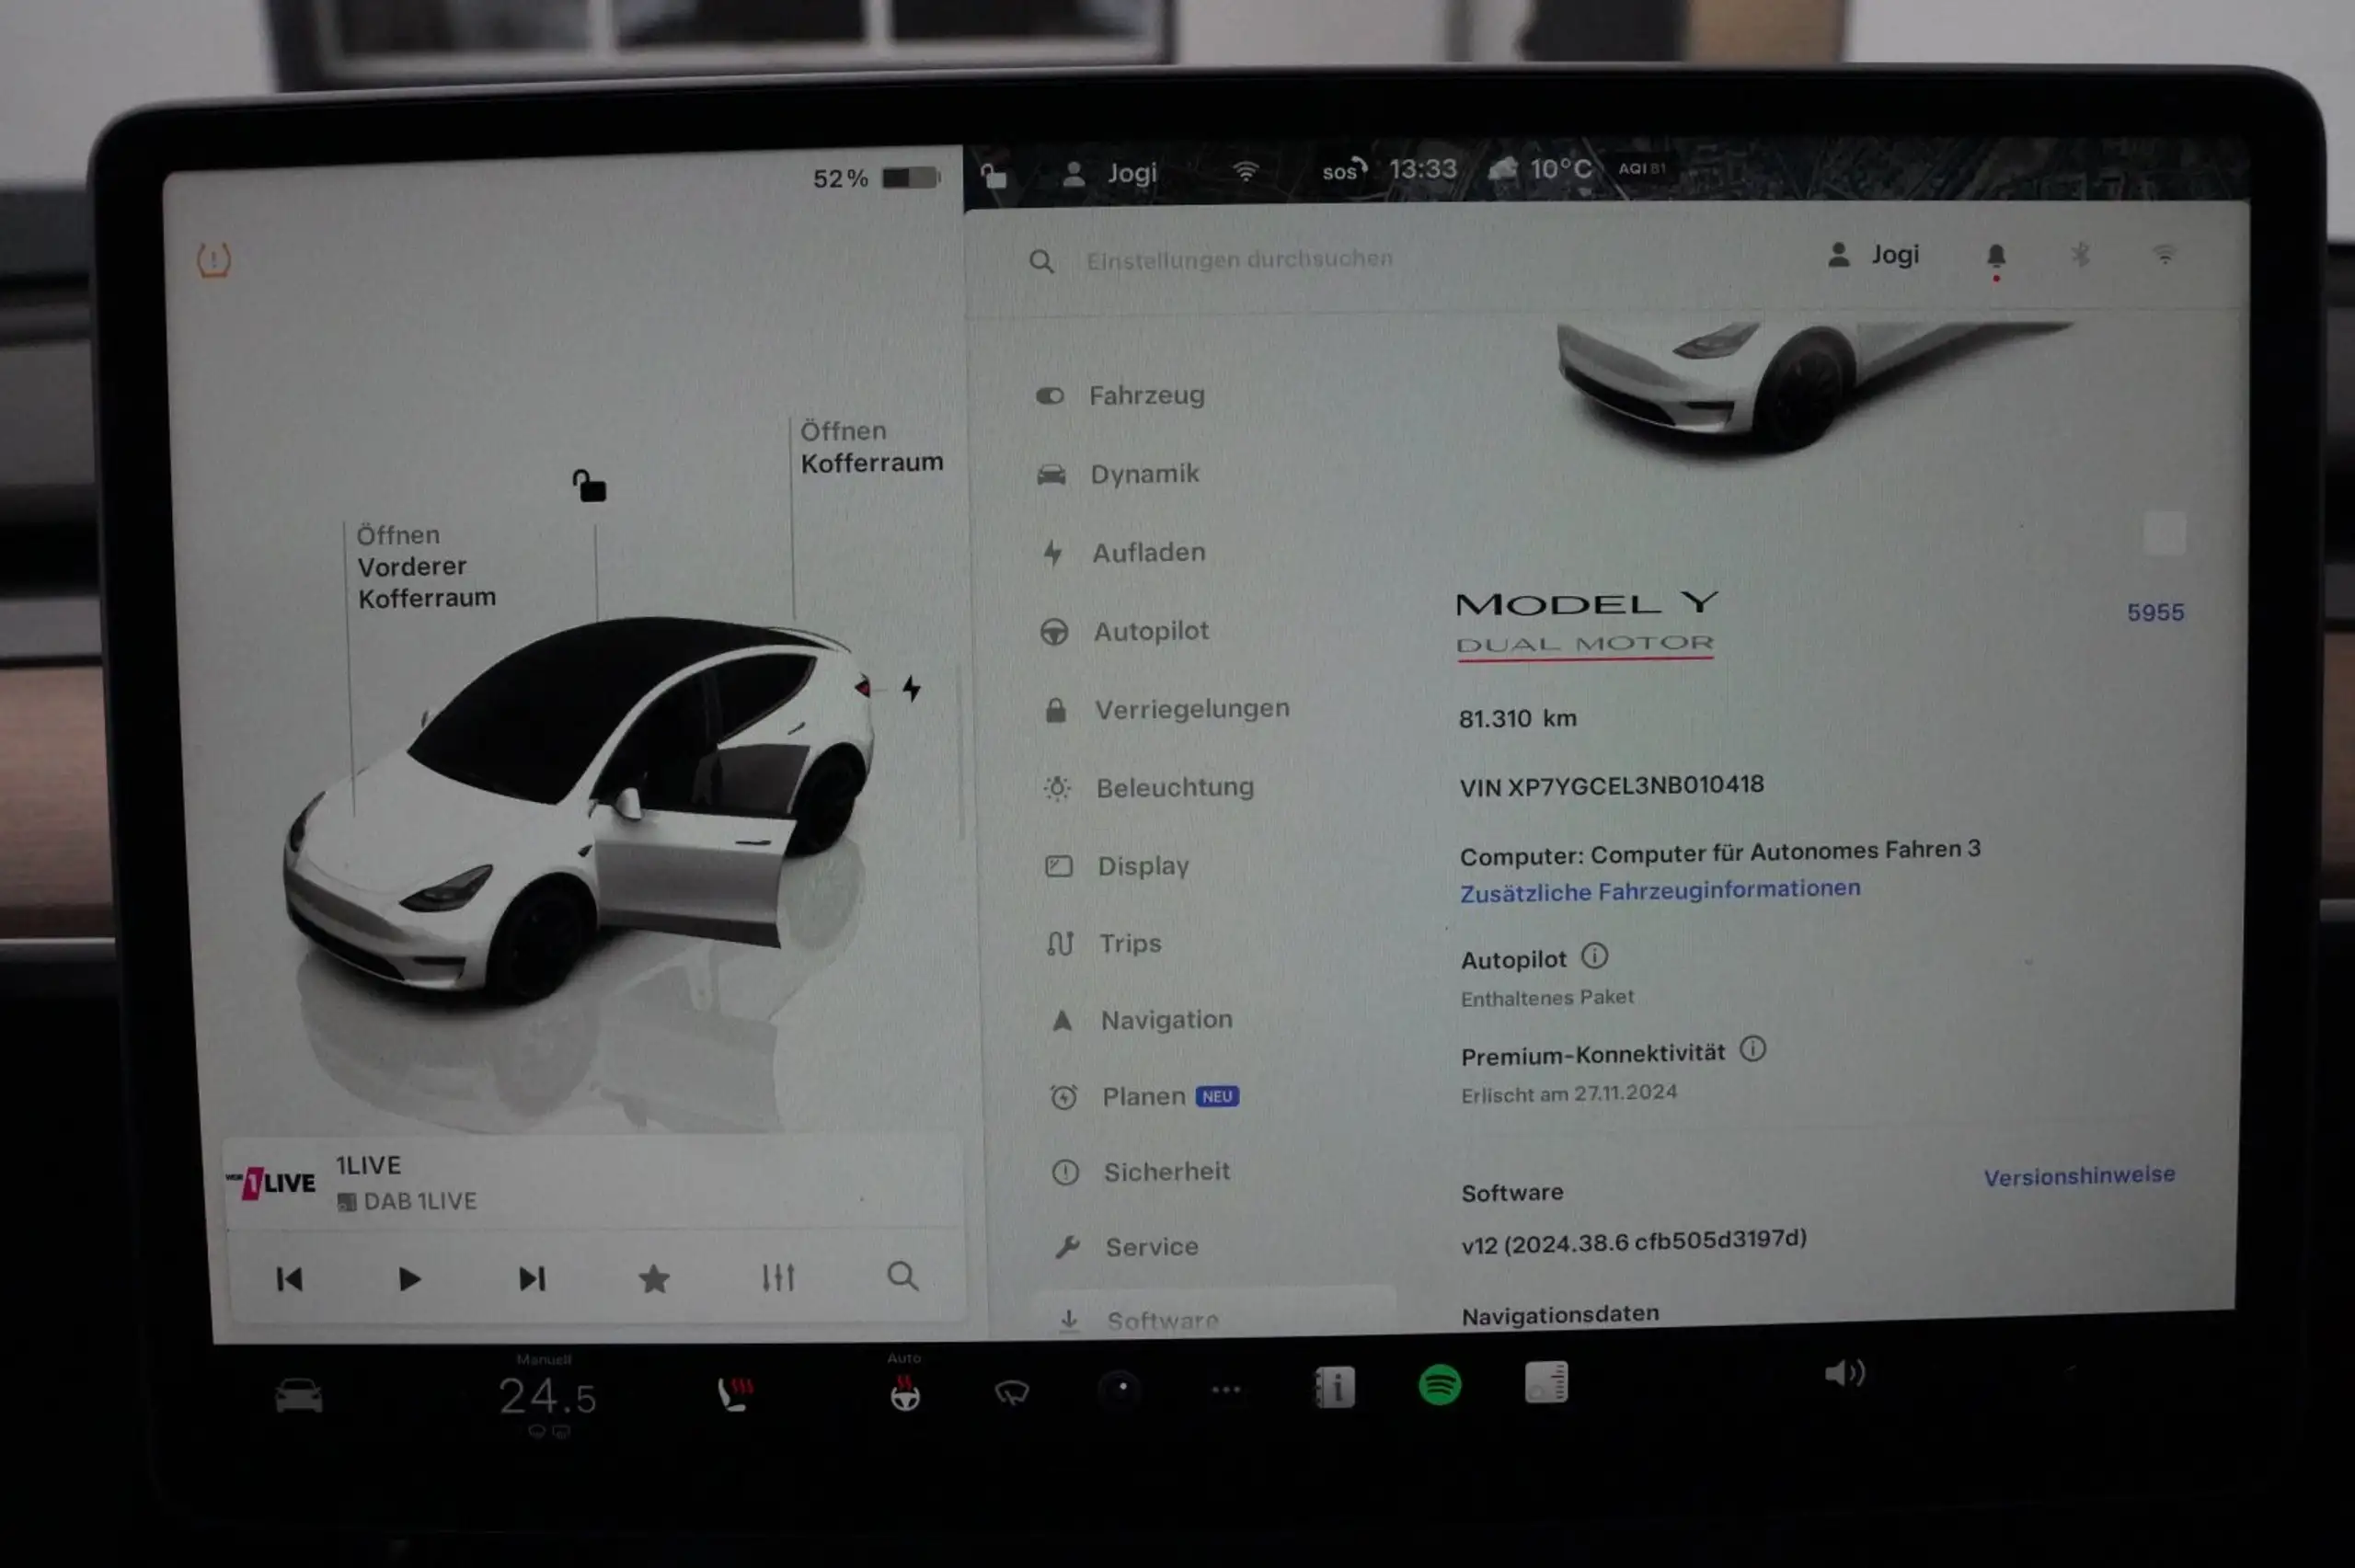Open the Vorderer Kofferraum (frunk)
This screenshot has width=2355, height=1568.
[426, 566]
